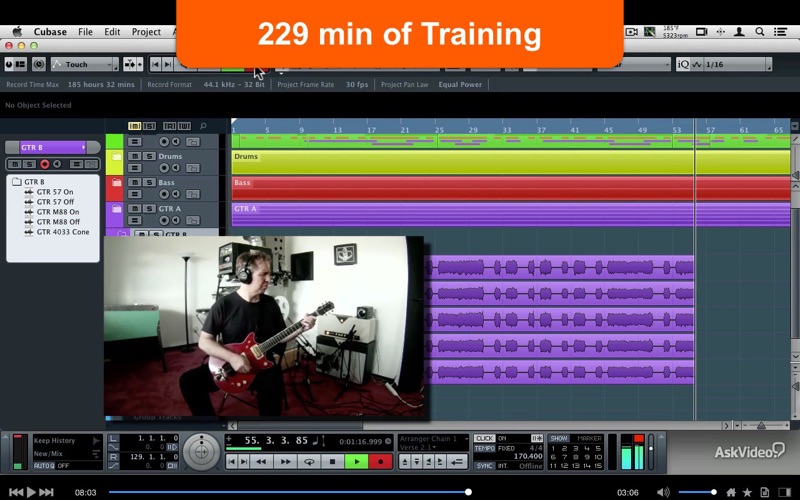This screenshot has width=800, height=500.
Task: Select GTR 57 On in inspector list
Action: tap(55, 192)
